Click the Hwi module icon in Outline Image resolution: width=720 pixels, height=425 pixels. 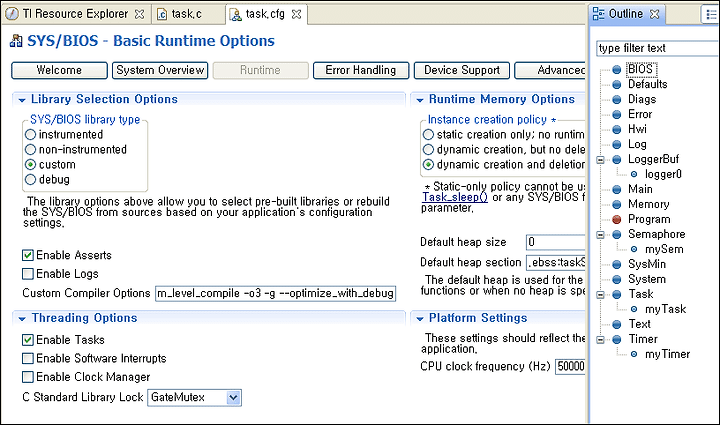click(x=617, y=130)
